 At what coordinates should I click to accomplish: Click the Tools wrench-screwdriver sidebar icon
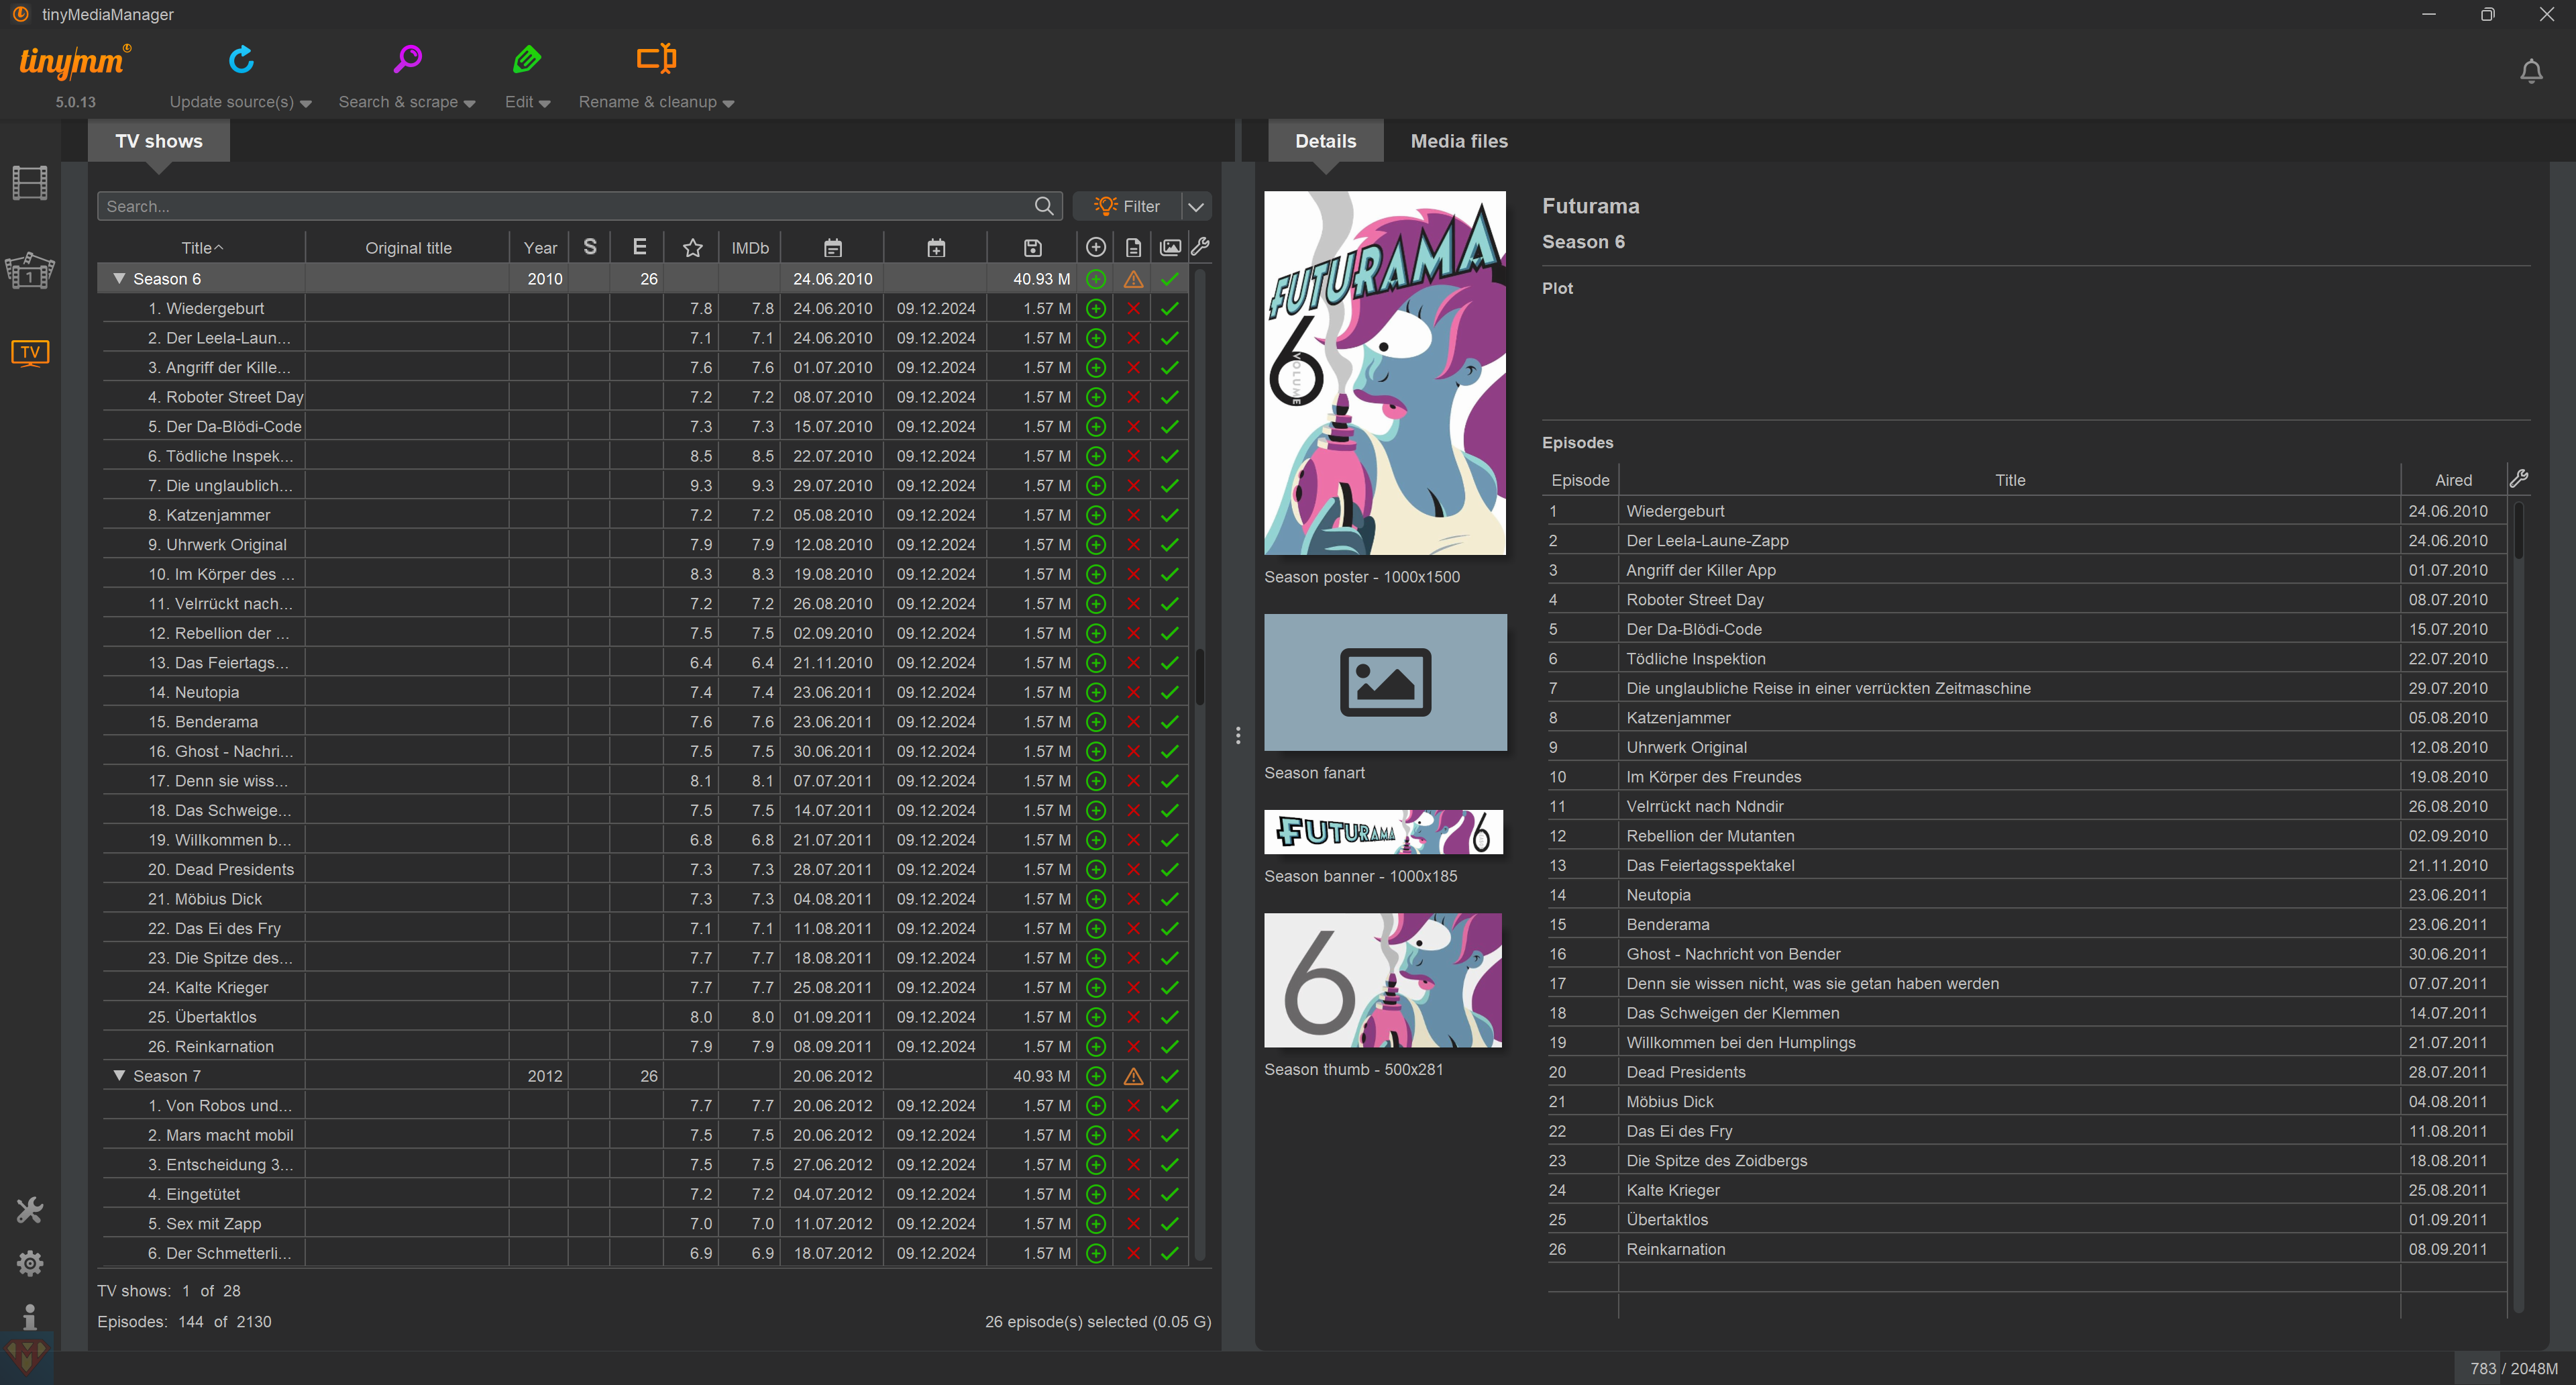click(30, 1210)
